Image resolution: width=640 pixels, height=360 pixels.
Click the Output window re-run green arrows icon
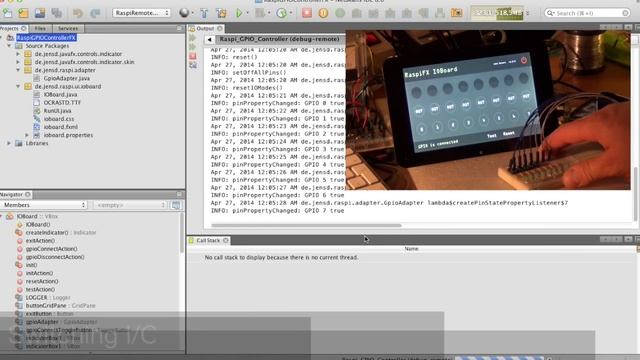click(x=193, y=38)
